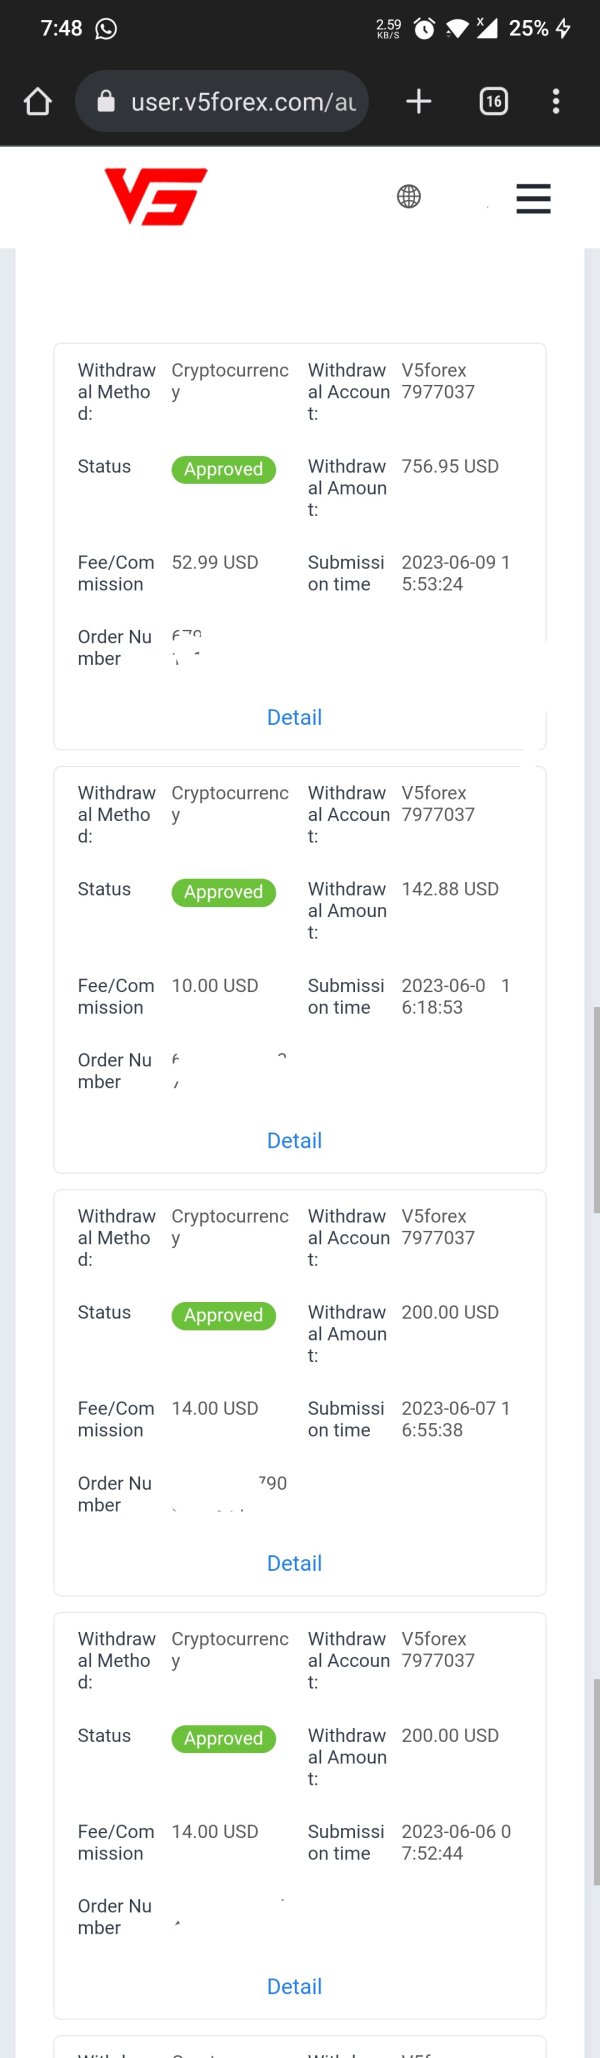Click the user.v5forex.com address bar
Image resolution: width=600 pixels, height=2058 pixels.
pyautogui.click(x=222, y=101)
